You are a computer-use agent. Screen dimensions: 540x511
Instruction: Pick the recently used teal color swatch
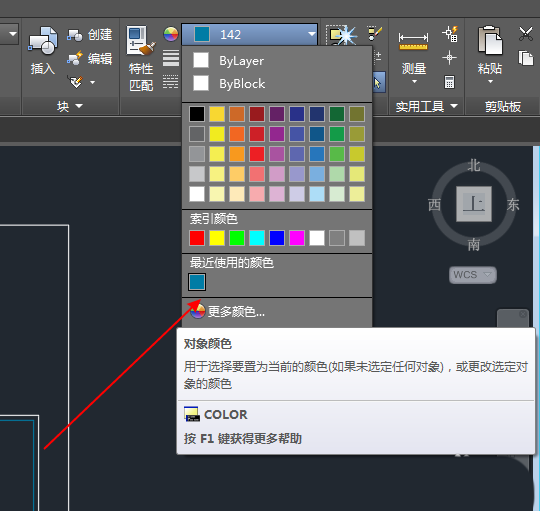point(197,282)
